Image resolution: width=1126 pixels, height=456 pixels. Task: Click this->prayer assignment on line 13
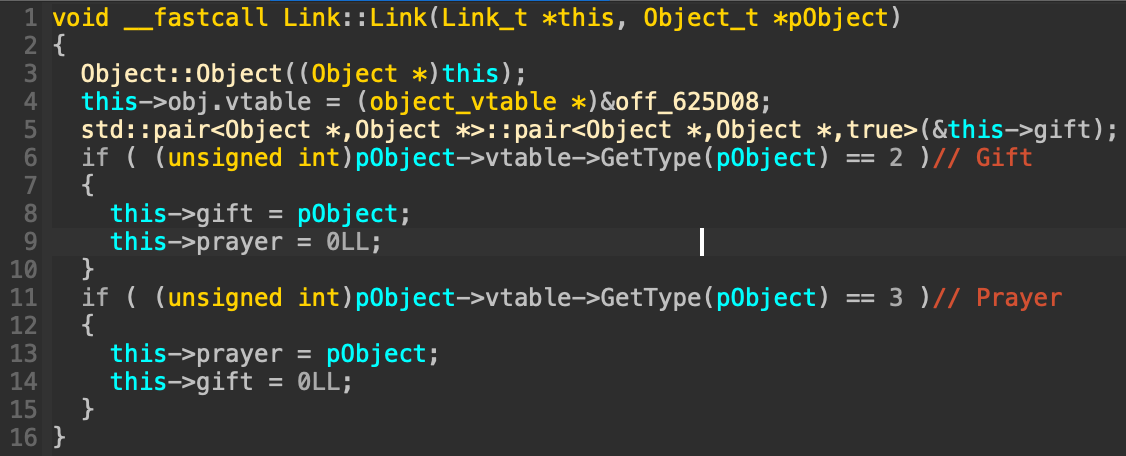click(275, 353)
